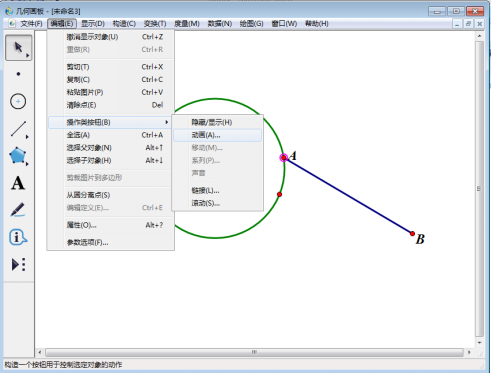Select the Compass circle tool
The image size is (492, 373).
point(18,101)
